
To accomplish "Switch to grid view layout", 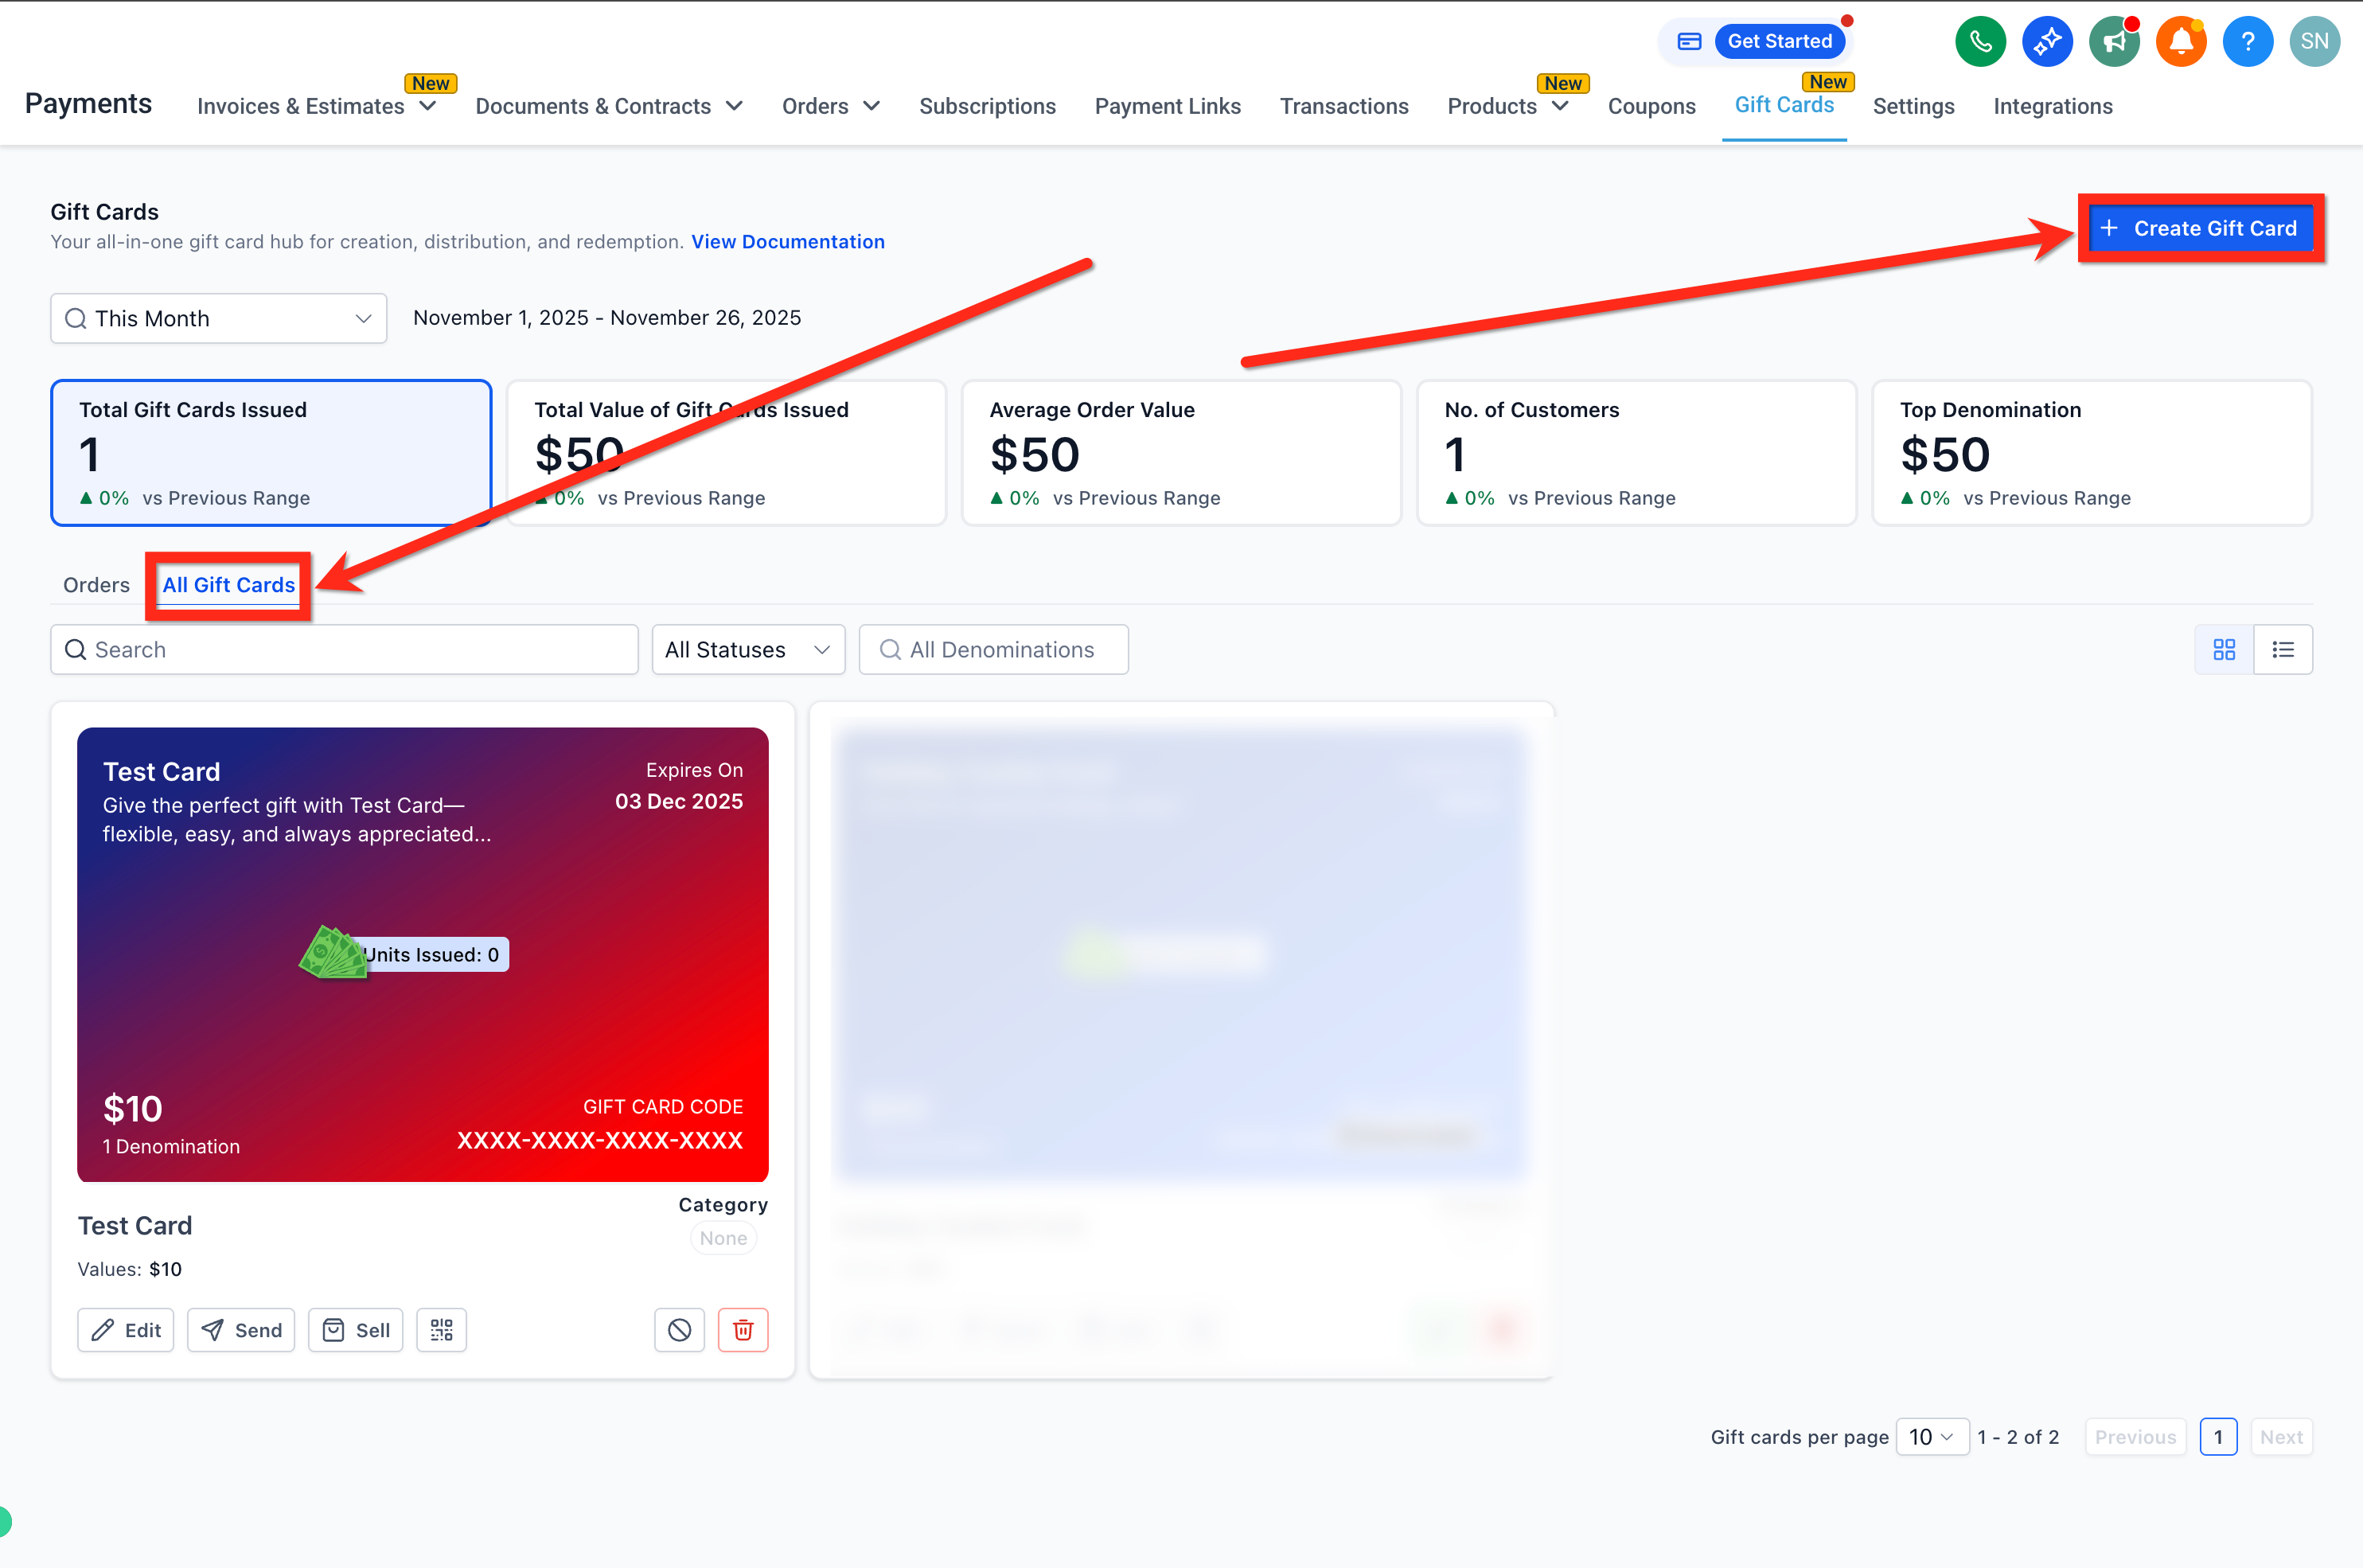I will click(x=2224, y=650).
